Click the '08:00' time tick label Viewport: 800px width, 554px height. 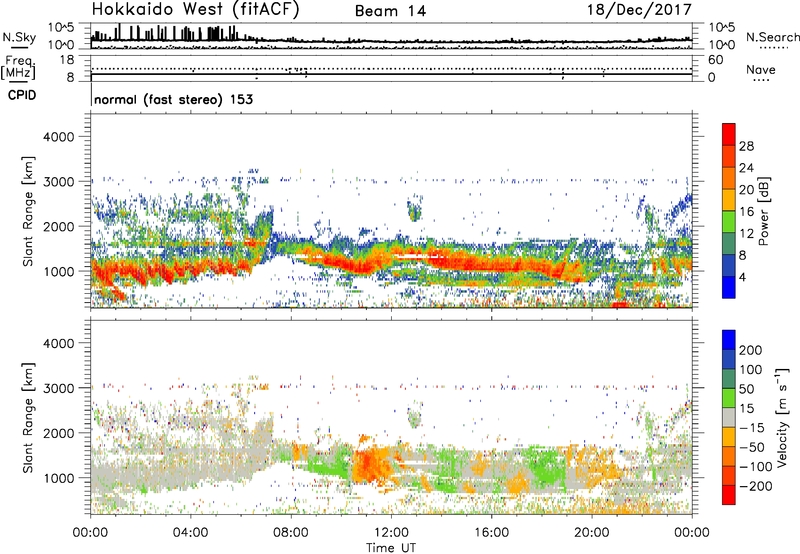[291, 533]
